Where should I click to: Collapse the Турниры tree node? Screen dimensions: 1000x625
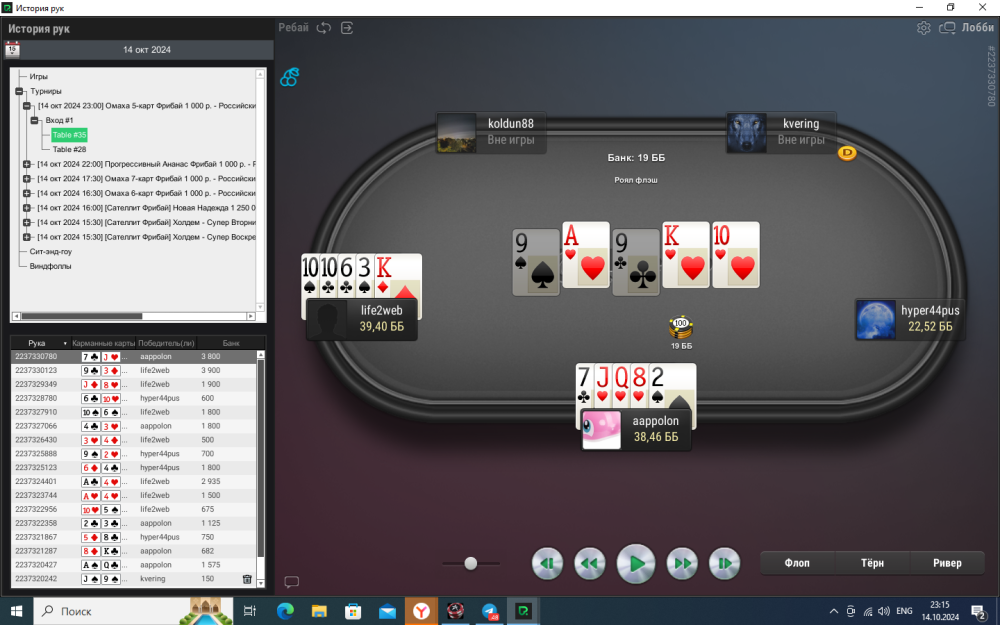click(19, 91)
